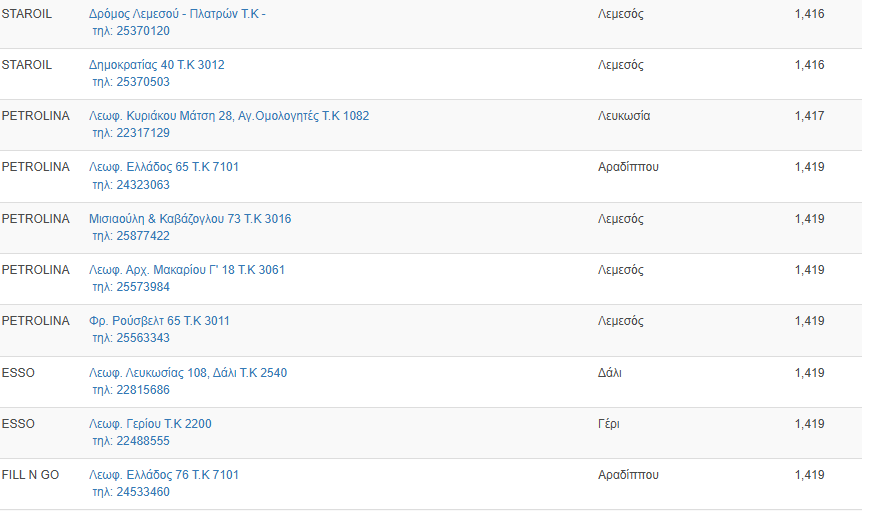The height and width of the screenshot is (511, 871).
Task: Click phone number 25370503
Action: [131, 82]
